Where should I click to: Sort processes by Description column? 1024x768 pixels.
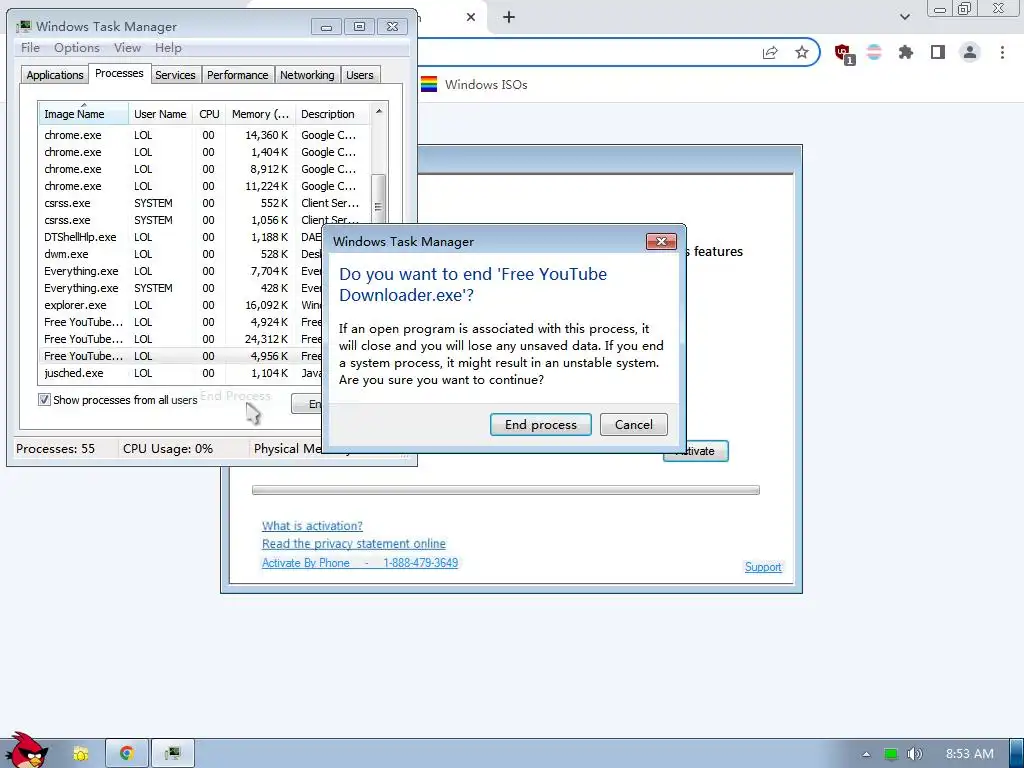pos(332,114)
